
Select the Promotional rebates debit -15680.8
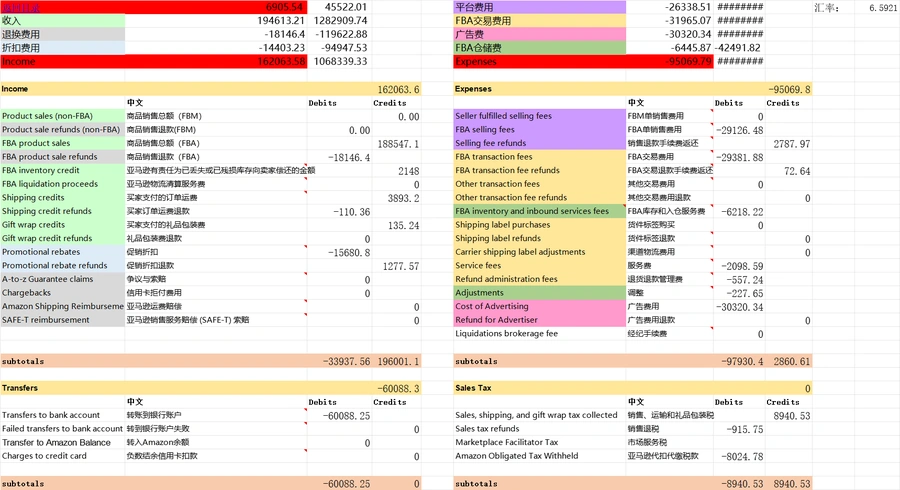coord(349,252)
